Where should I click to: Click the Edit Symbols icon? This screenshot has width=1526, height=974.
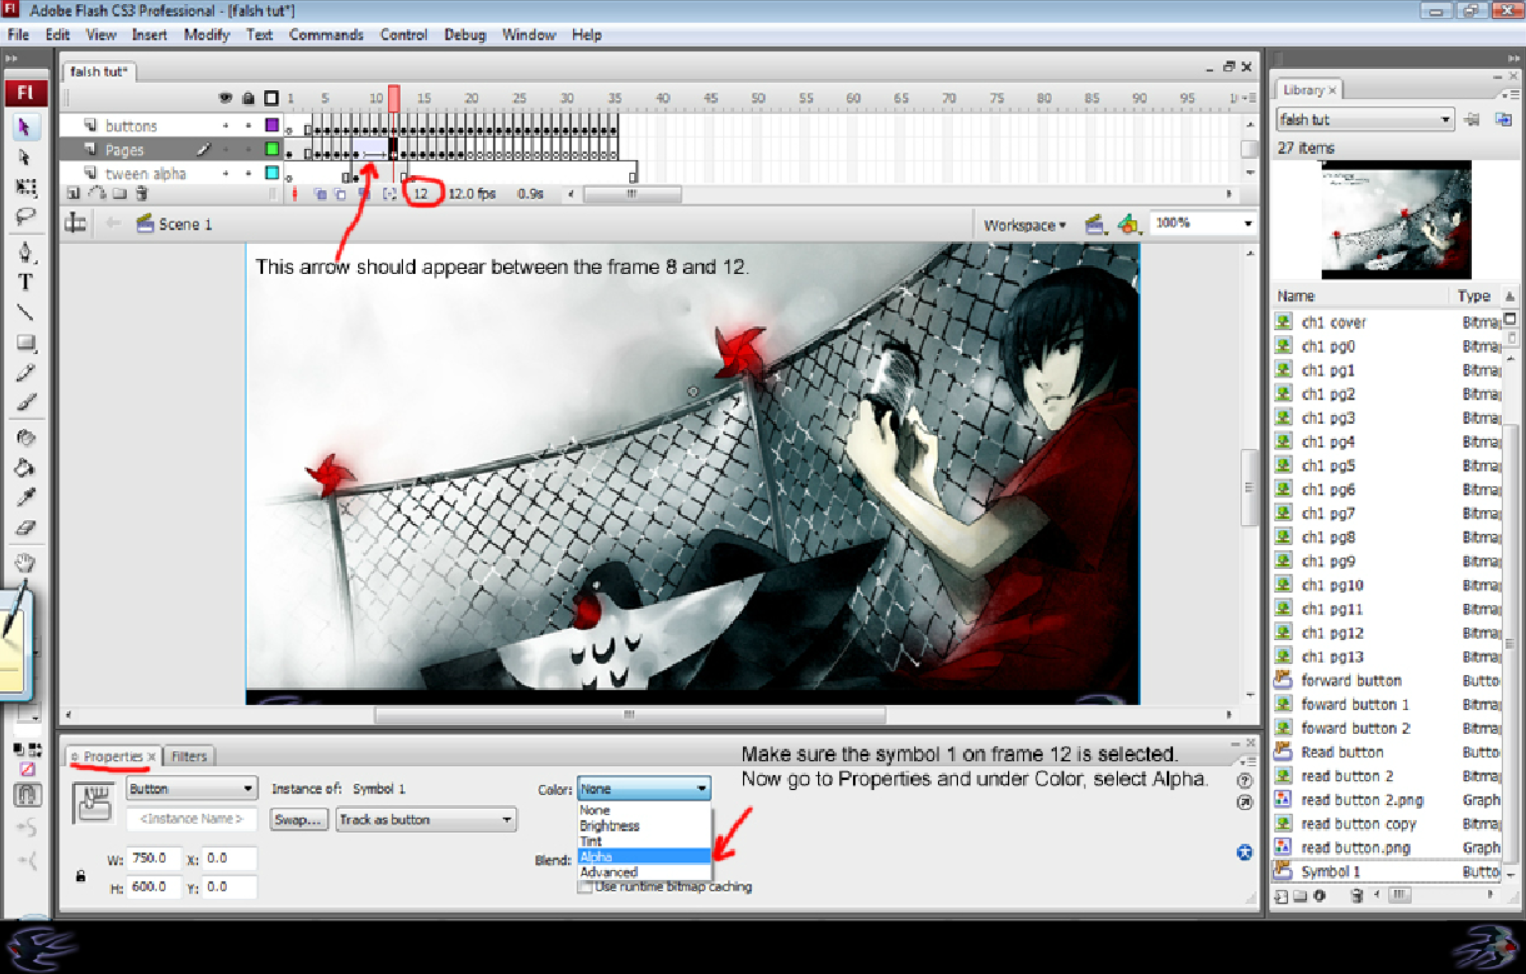tap(1128, 224)
